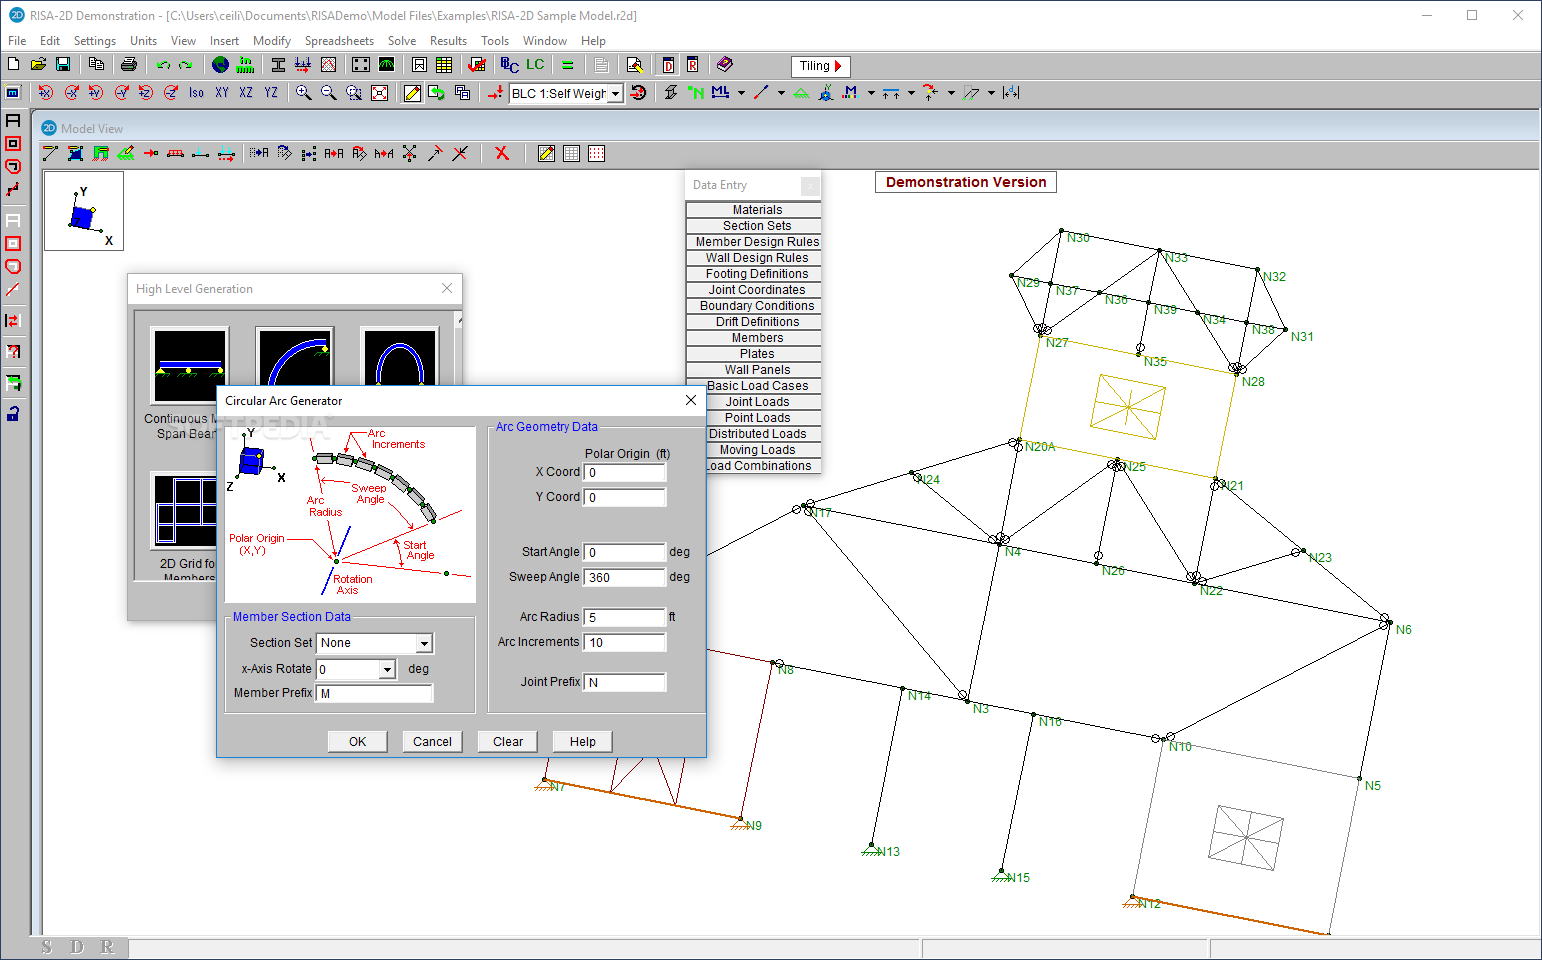Click the purple Help book icon
Image resolution: width=1542 pixels, height=960 pixels.
tap(725, 64)
